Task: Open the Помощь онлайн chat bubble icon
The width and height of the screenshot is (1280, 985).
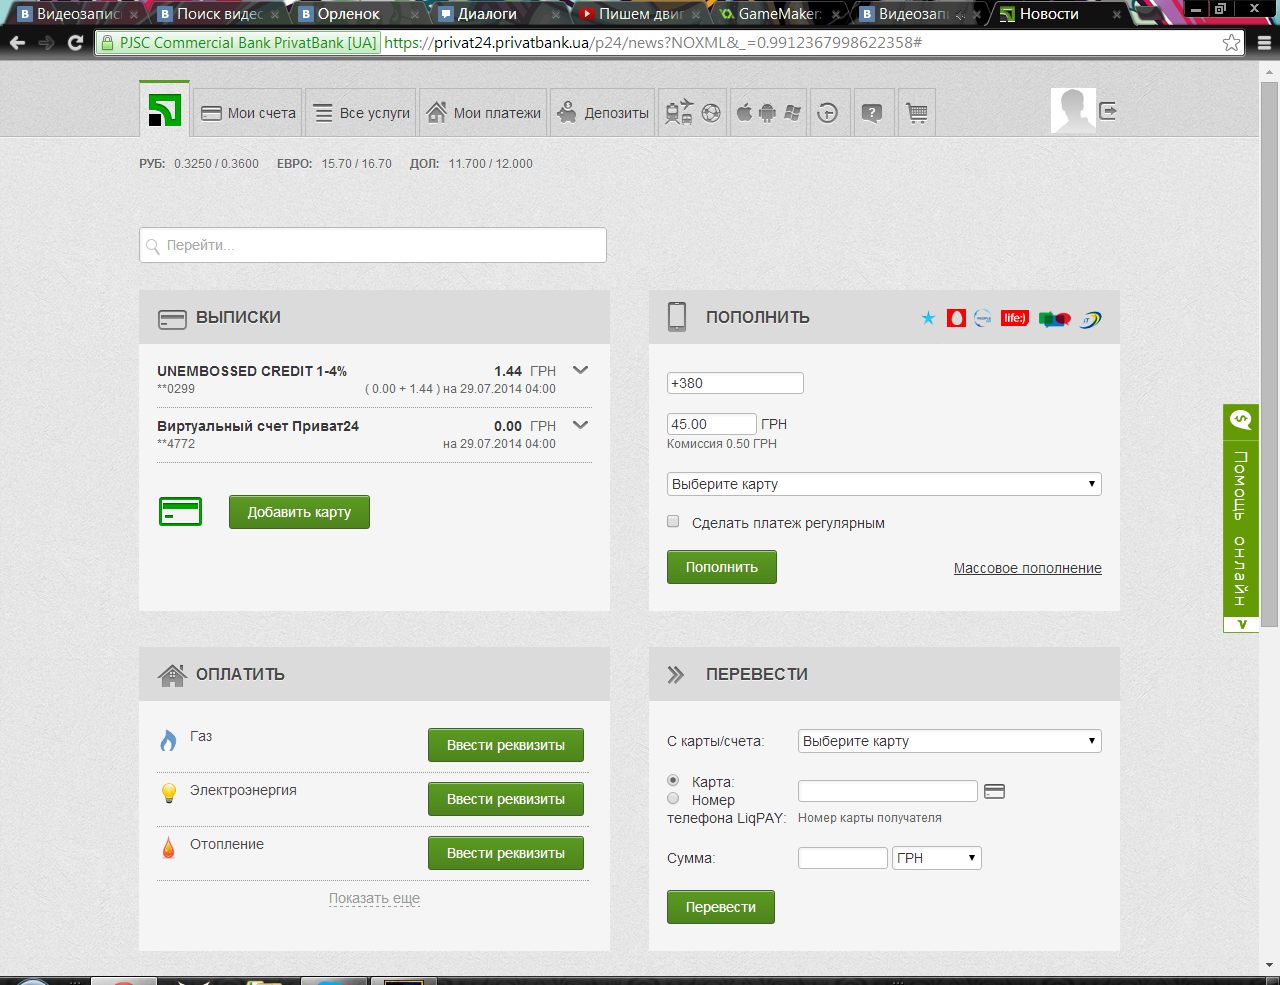Action: tap(1241, 420)
